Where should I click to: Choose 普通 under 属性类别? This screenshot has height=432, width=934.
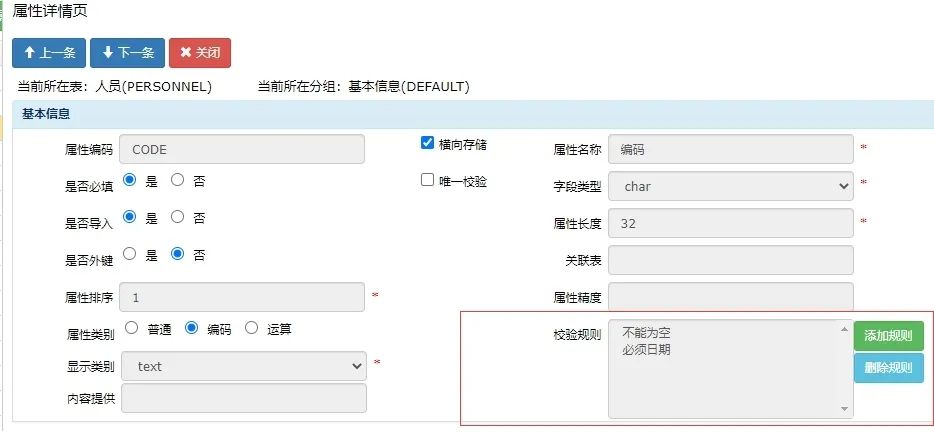point(132,328)
